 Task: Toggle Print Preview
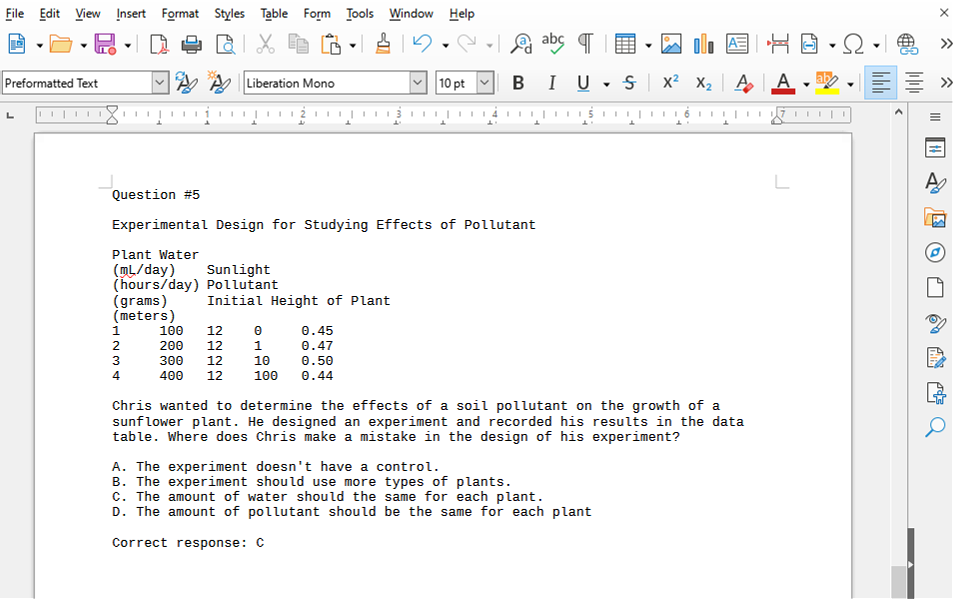click(x=225, y=44)
